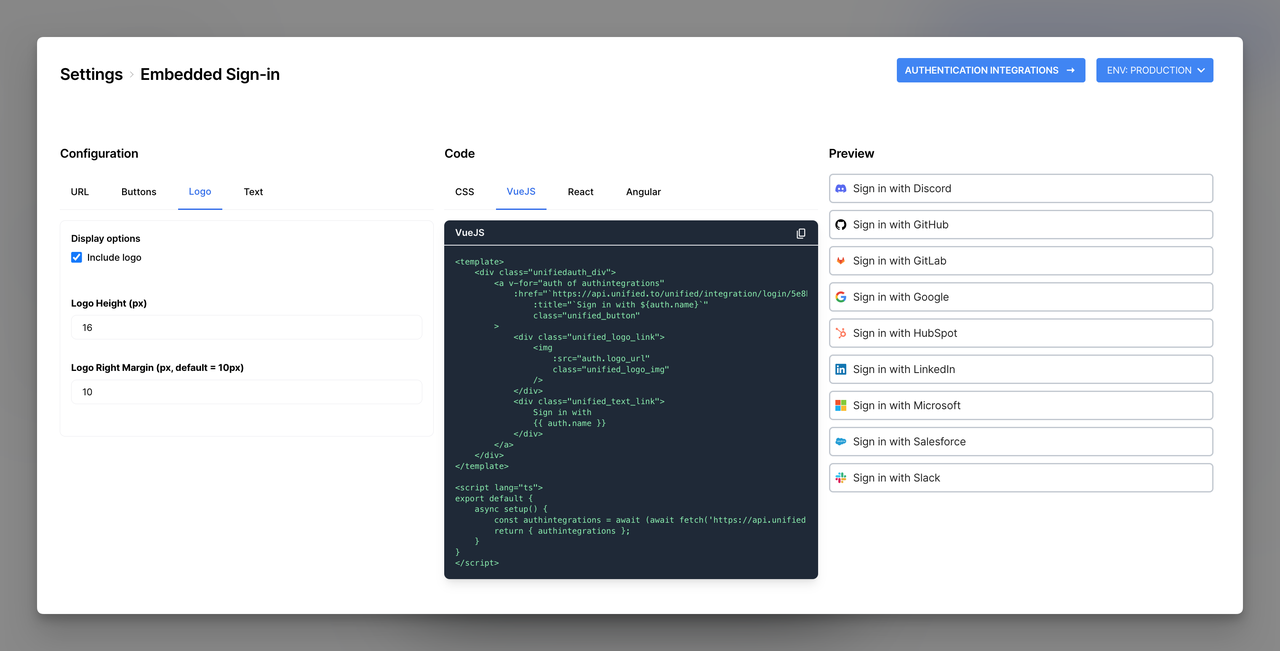Click Sign in with Microsoft button text
The height and width of the screenshot is (651, 1280).
click(x=907, y=405)
